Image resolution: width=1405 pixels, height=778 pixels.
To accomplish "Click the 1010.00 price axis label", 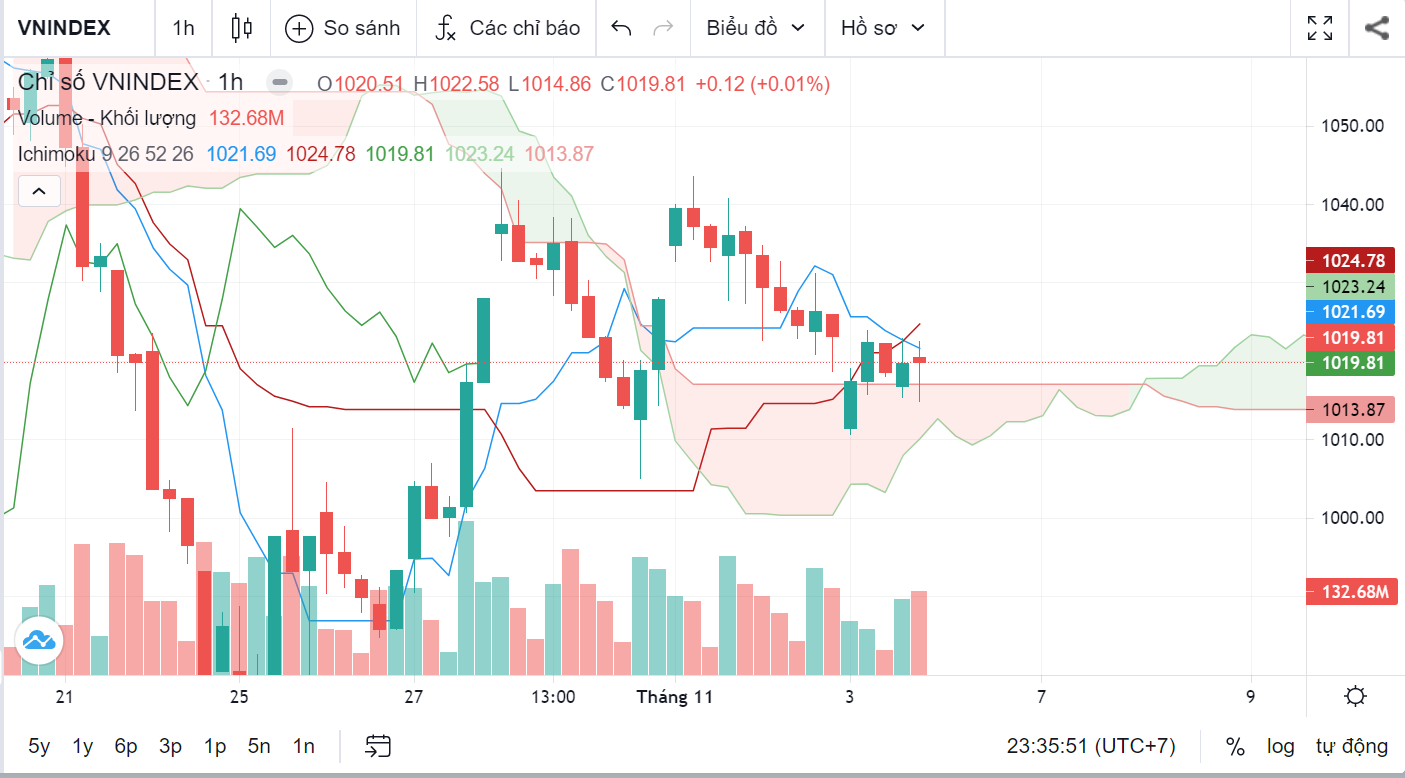I will pos(1355,440).
